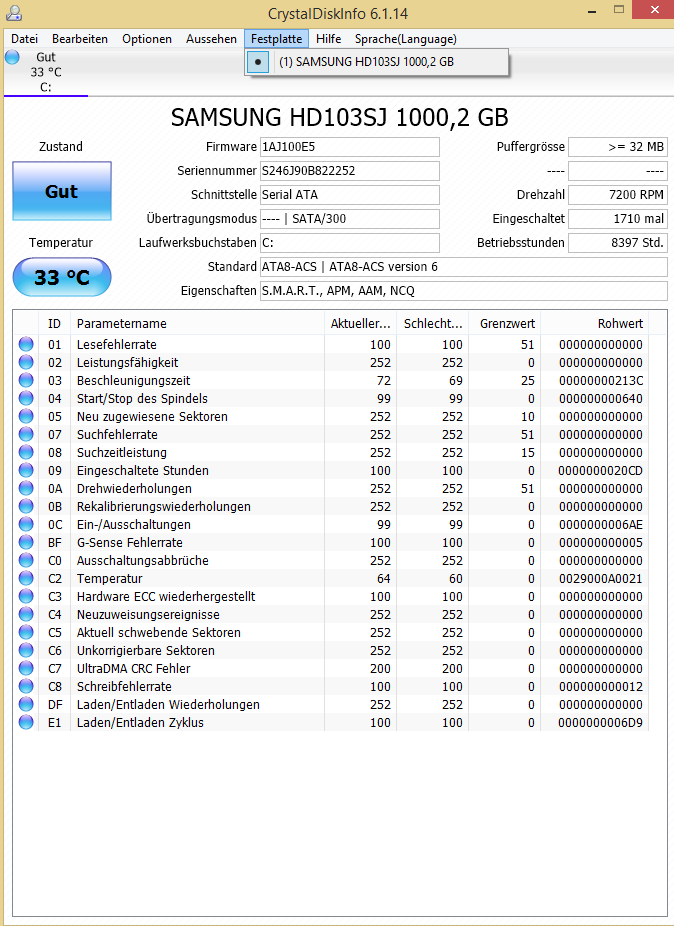Open the Datei menu

tap(24, 39)
